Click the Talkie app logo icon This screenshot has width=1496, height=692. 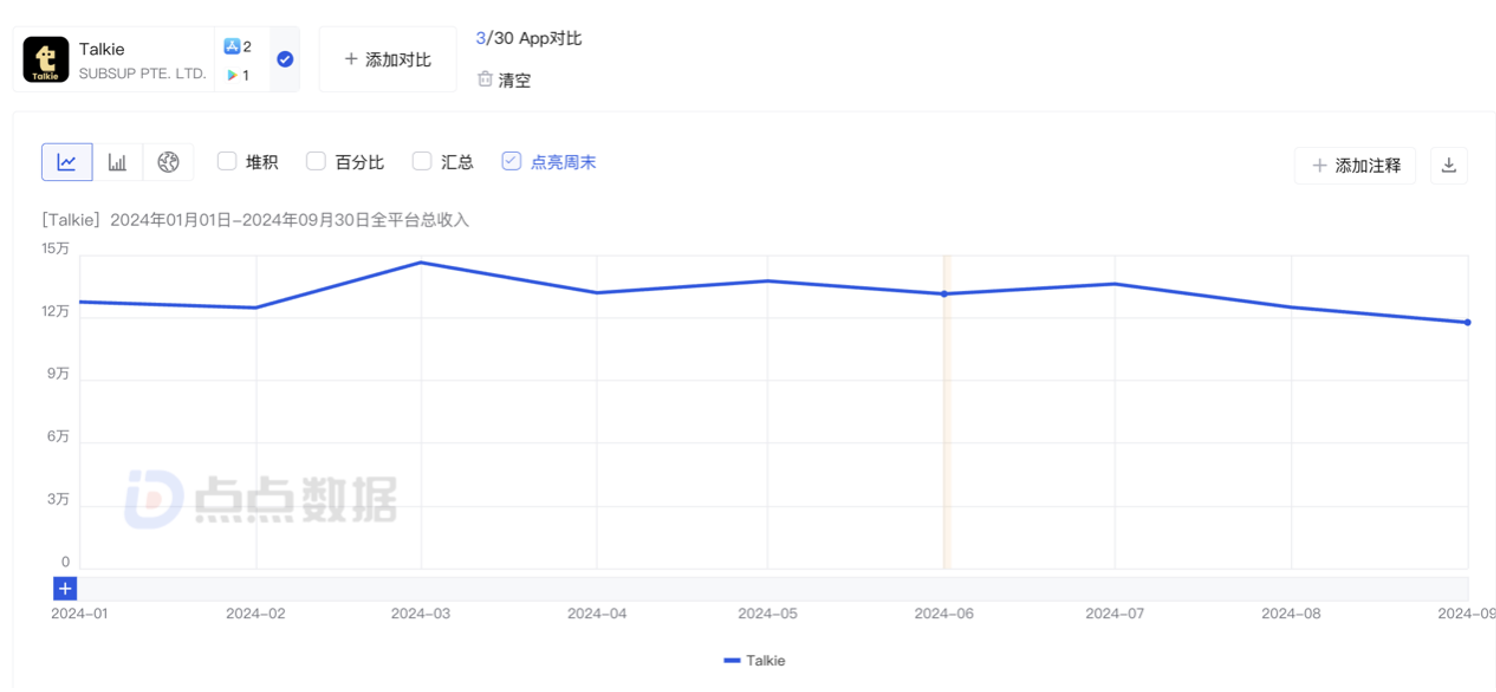coord(46,60)
